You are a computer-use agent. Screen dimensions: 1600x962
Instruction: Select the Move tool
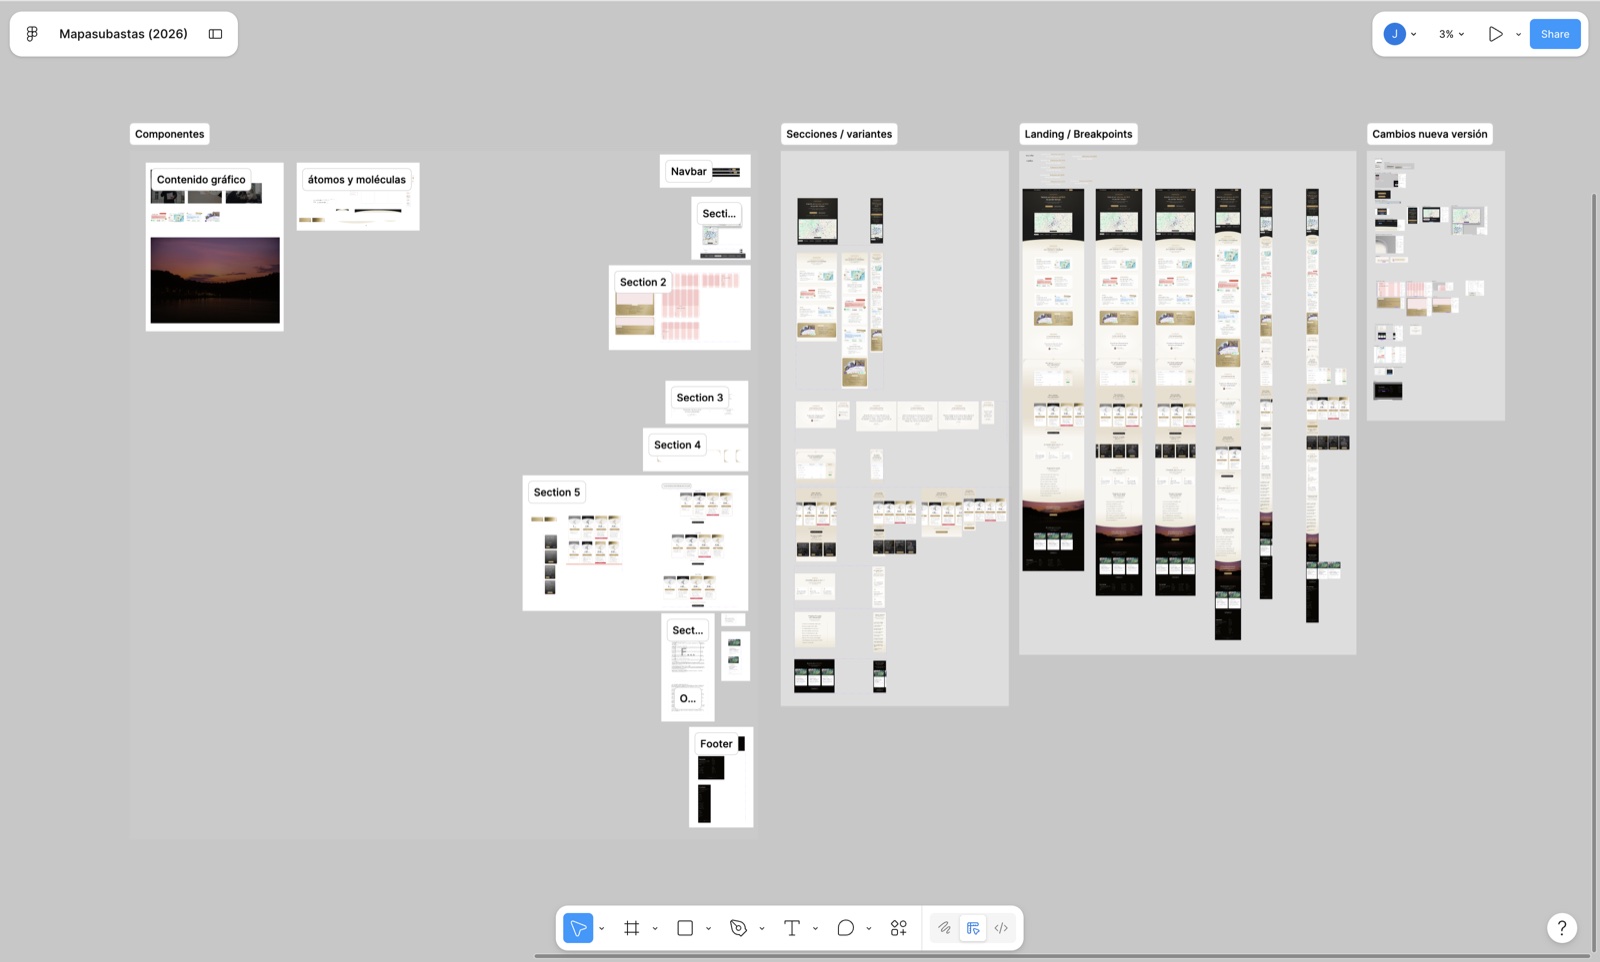pos(578,928)
